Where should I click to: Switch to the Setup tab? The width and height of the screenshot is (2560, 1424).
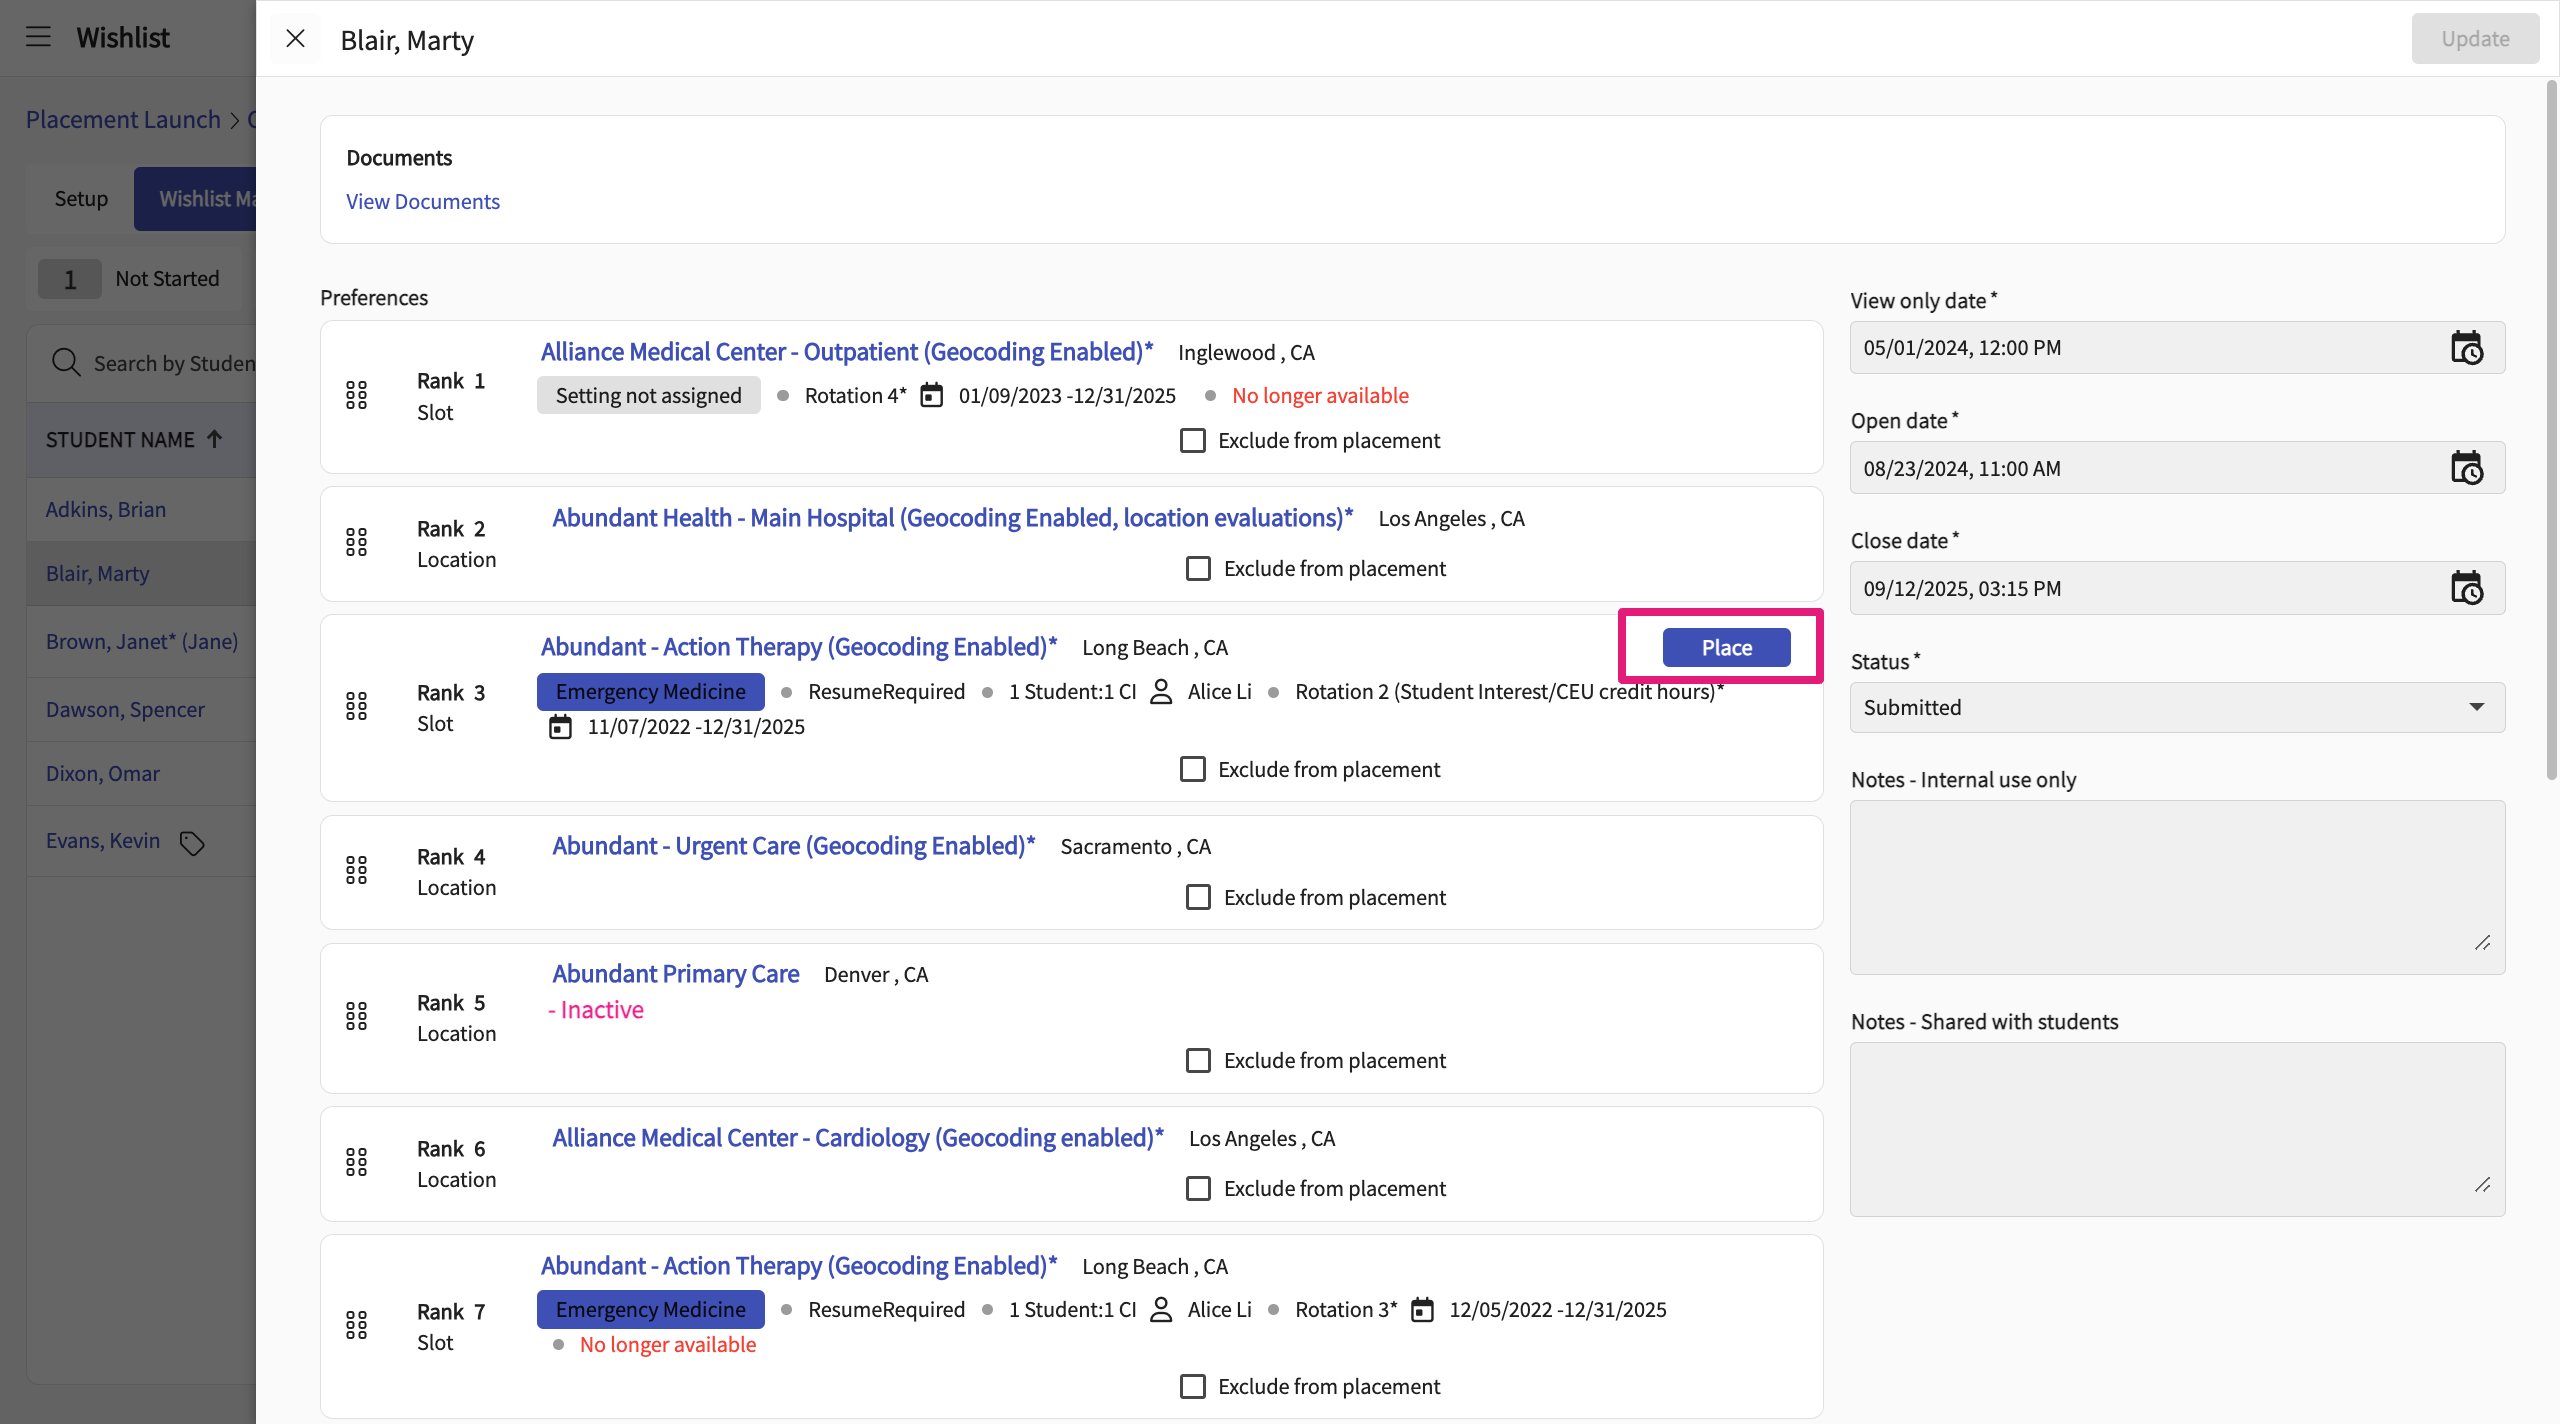[x=81, y=198]
